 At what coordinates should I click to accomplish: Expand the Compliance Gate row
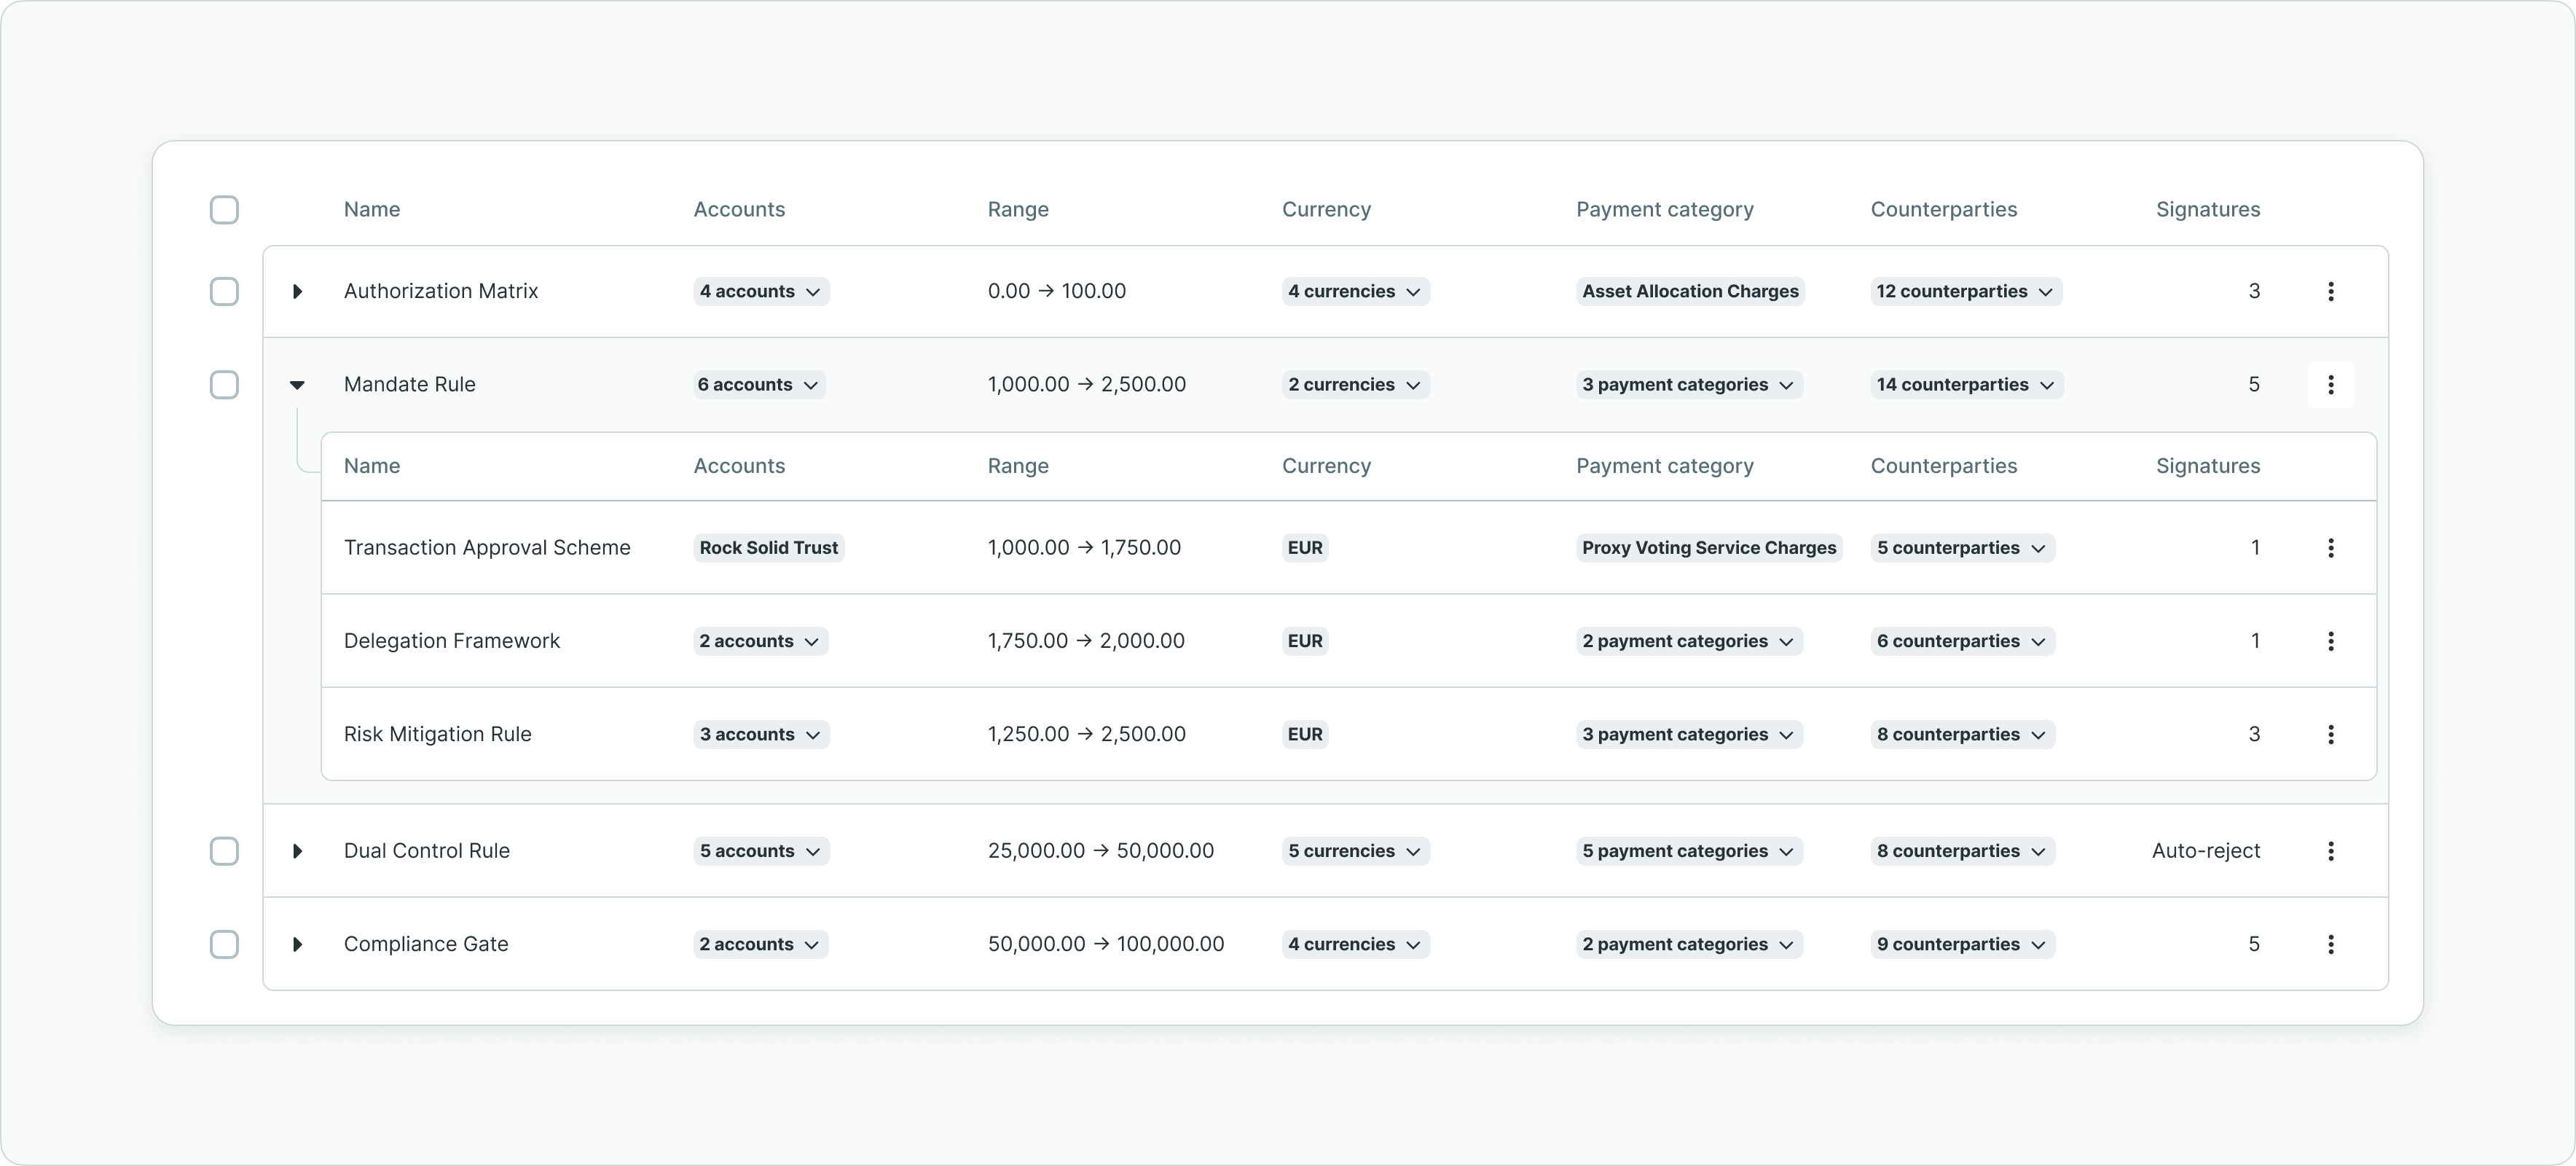pyautogui.click(x=297, y=944)
